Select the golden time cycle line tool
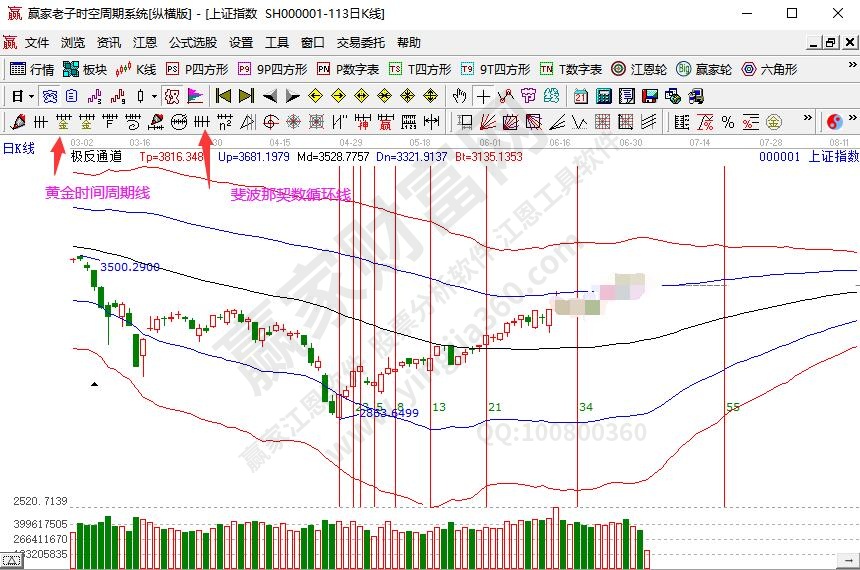 63,122
